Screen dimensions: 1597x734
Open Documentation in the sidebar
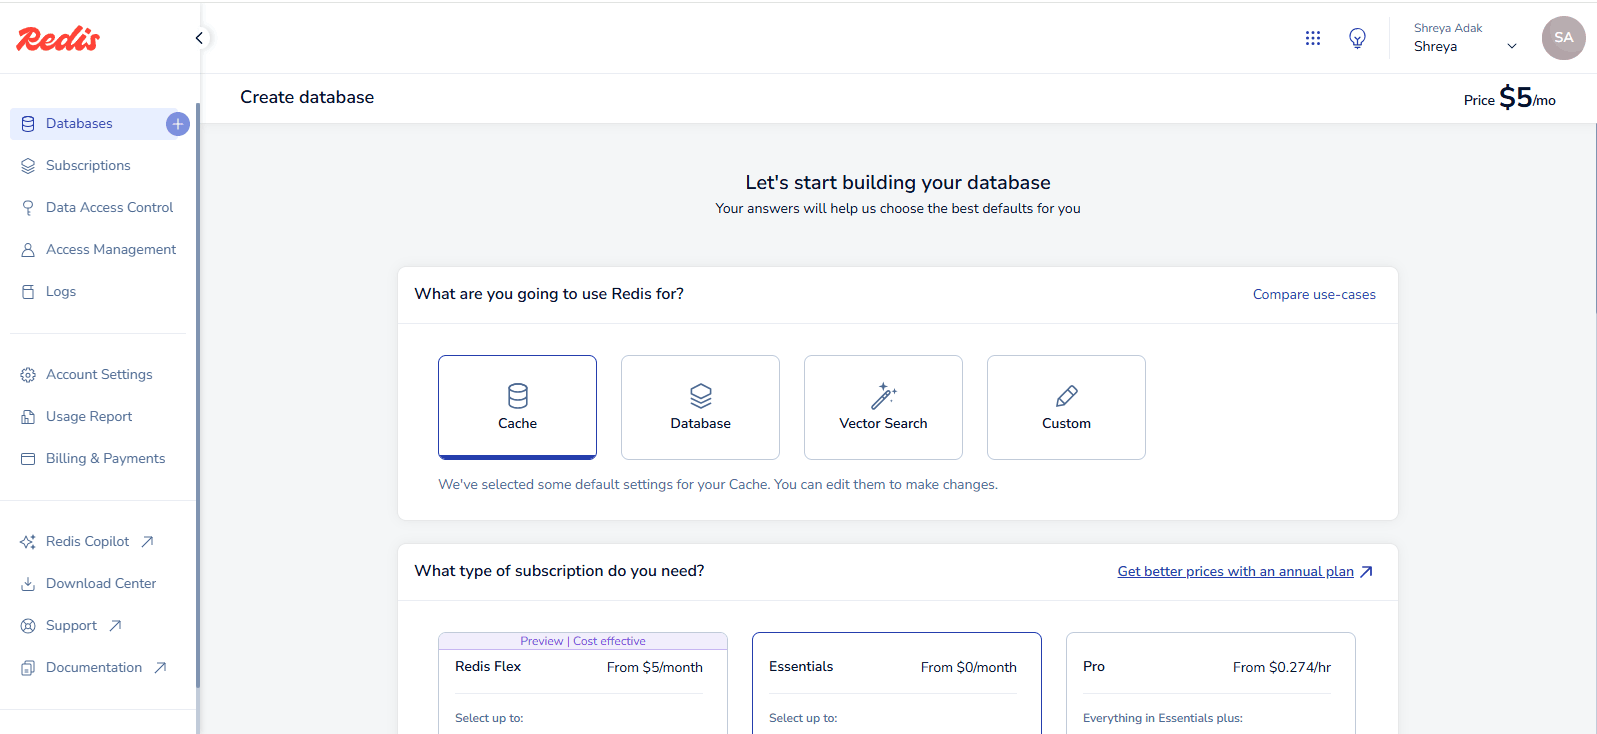tap(94, 668)
